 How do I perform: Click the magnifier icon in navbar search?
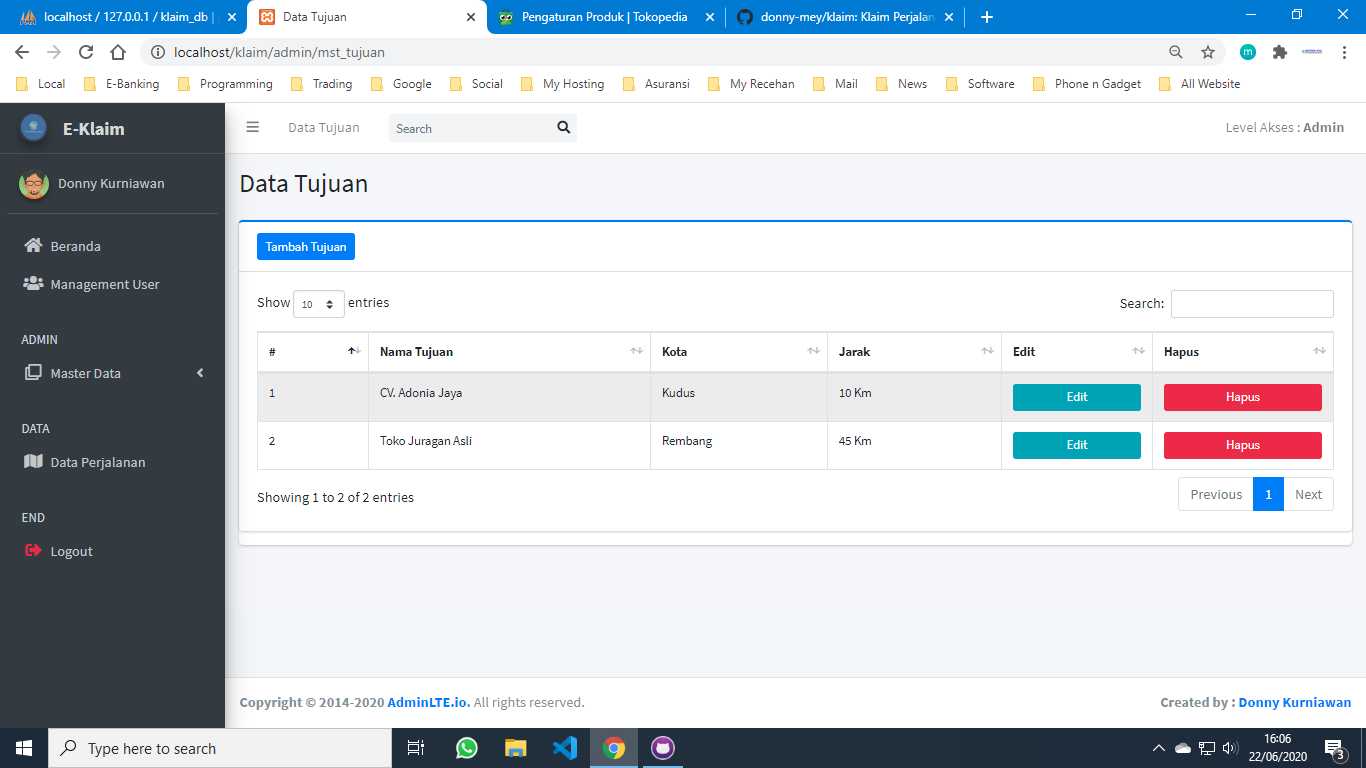pos(563,127)
